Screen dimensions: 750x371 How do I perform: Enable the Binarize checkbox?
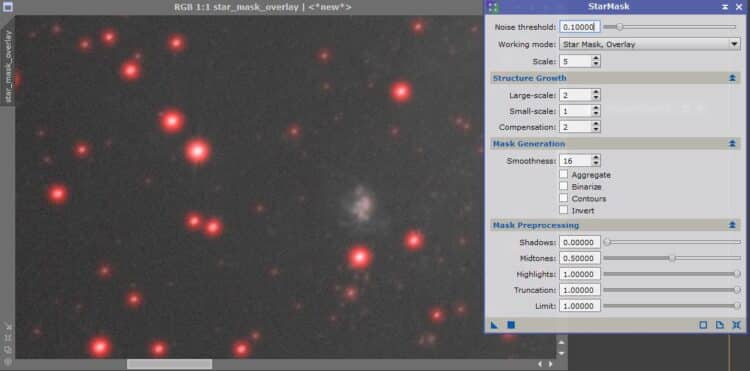coord(563,186)
